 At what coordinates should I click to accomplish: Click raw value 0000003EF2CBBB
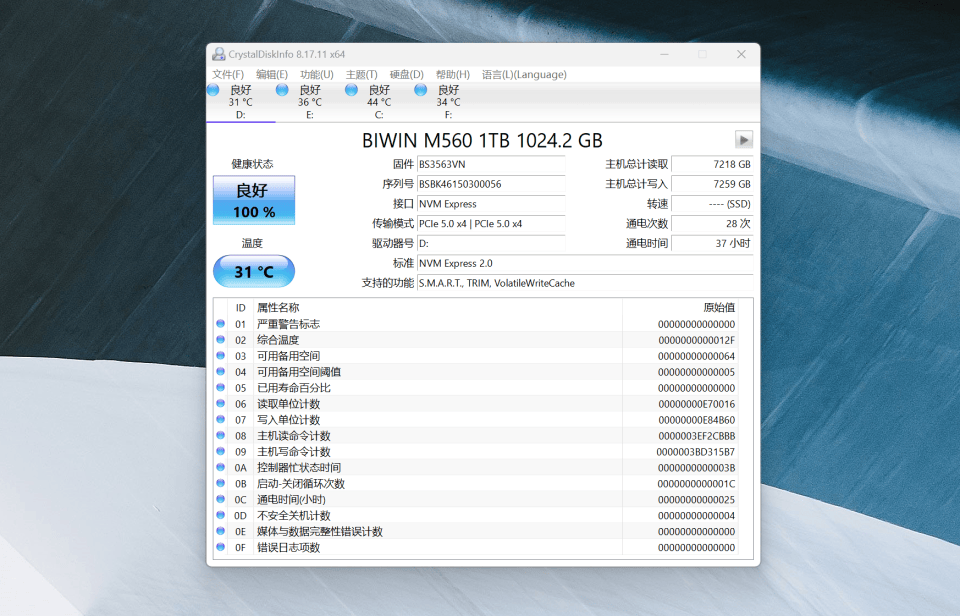(x=697, y=435)
